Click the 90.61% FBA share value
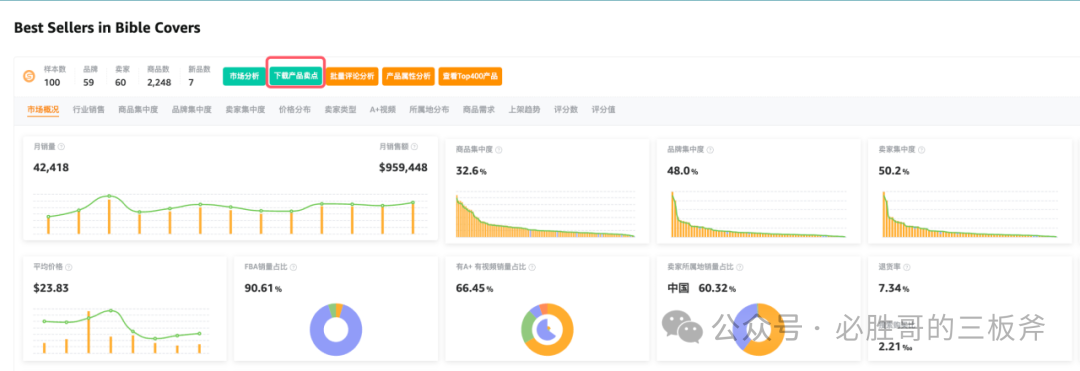The width and height of the screenshot is (1080, 371). [263, 288]
